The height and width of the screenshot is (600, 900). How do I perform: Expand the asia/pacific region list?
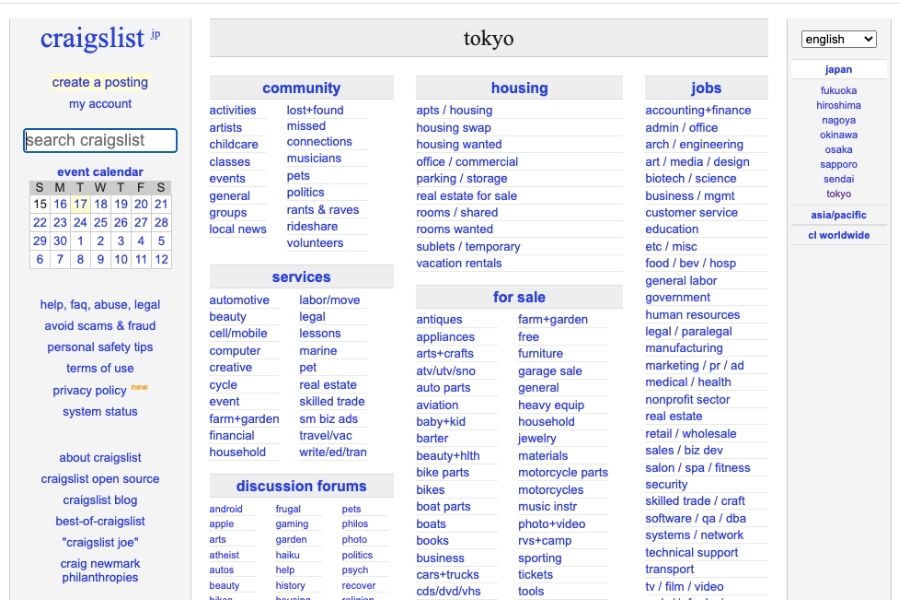(838, 215)
